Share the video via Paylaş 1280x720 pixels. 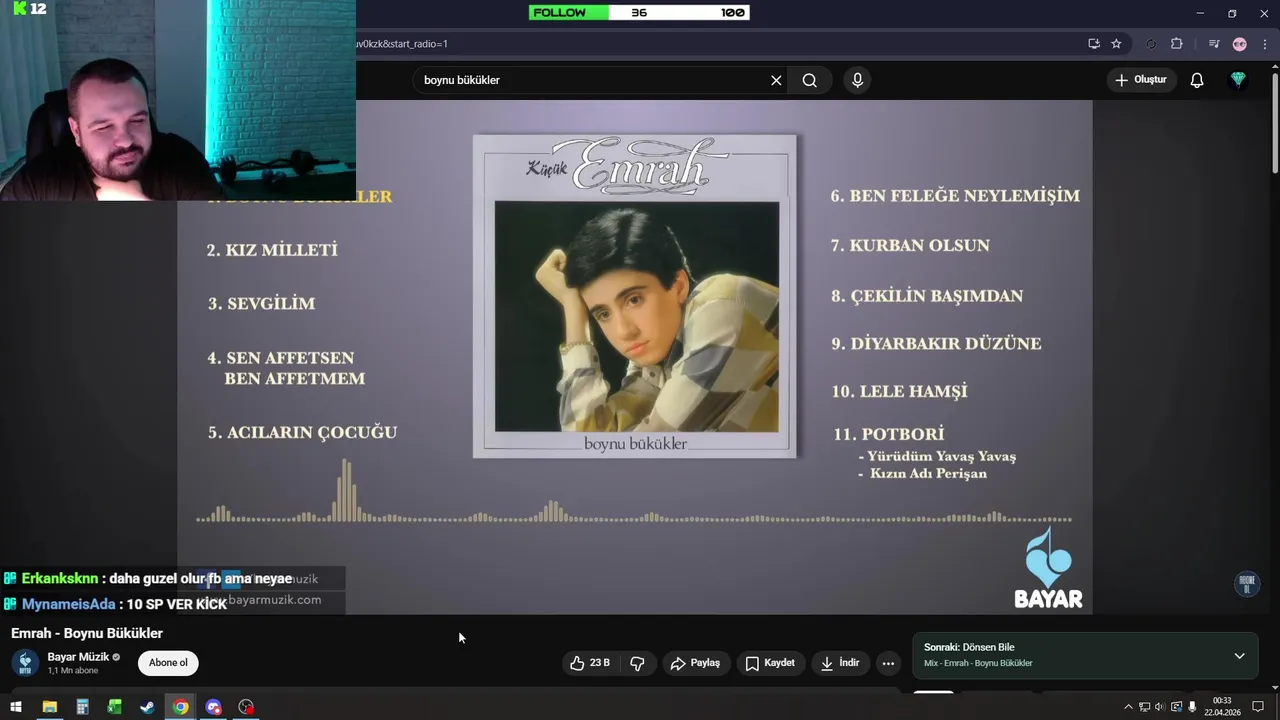click(x=695, y=663)
